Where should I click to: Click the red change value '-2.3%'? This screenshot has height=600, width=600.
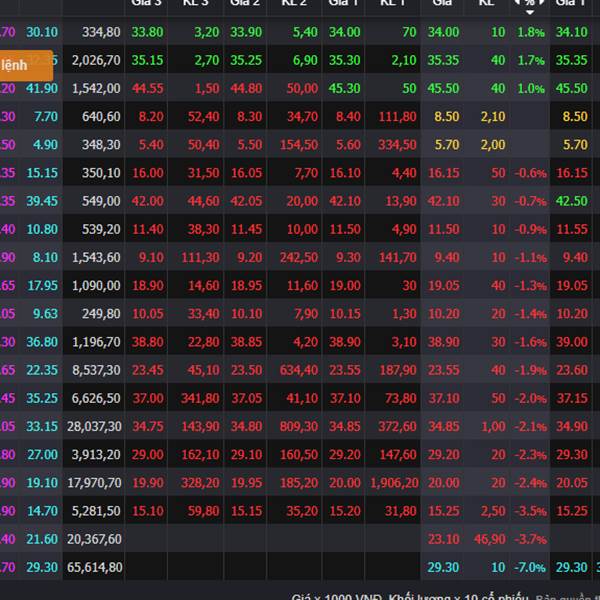coord(530,455)
